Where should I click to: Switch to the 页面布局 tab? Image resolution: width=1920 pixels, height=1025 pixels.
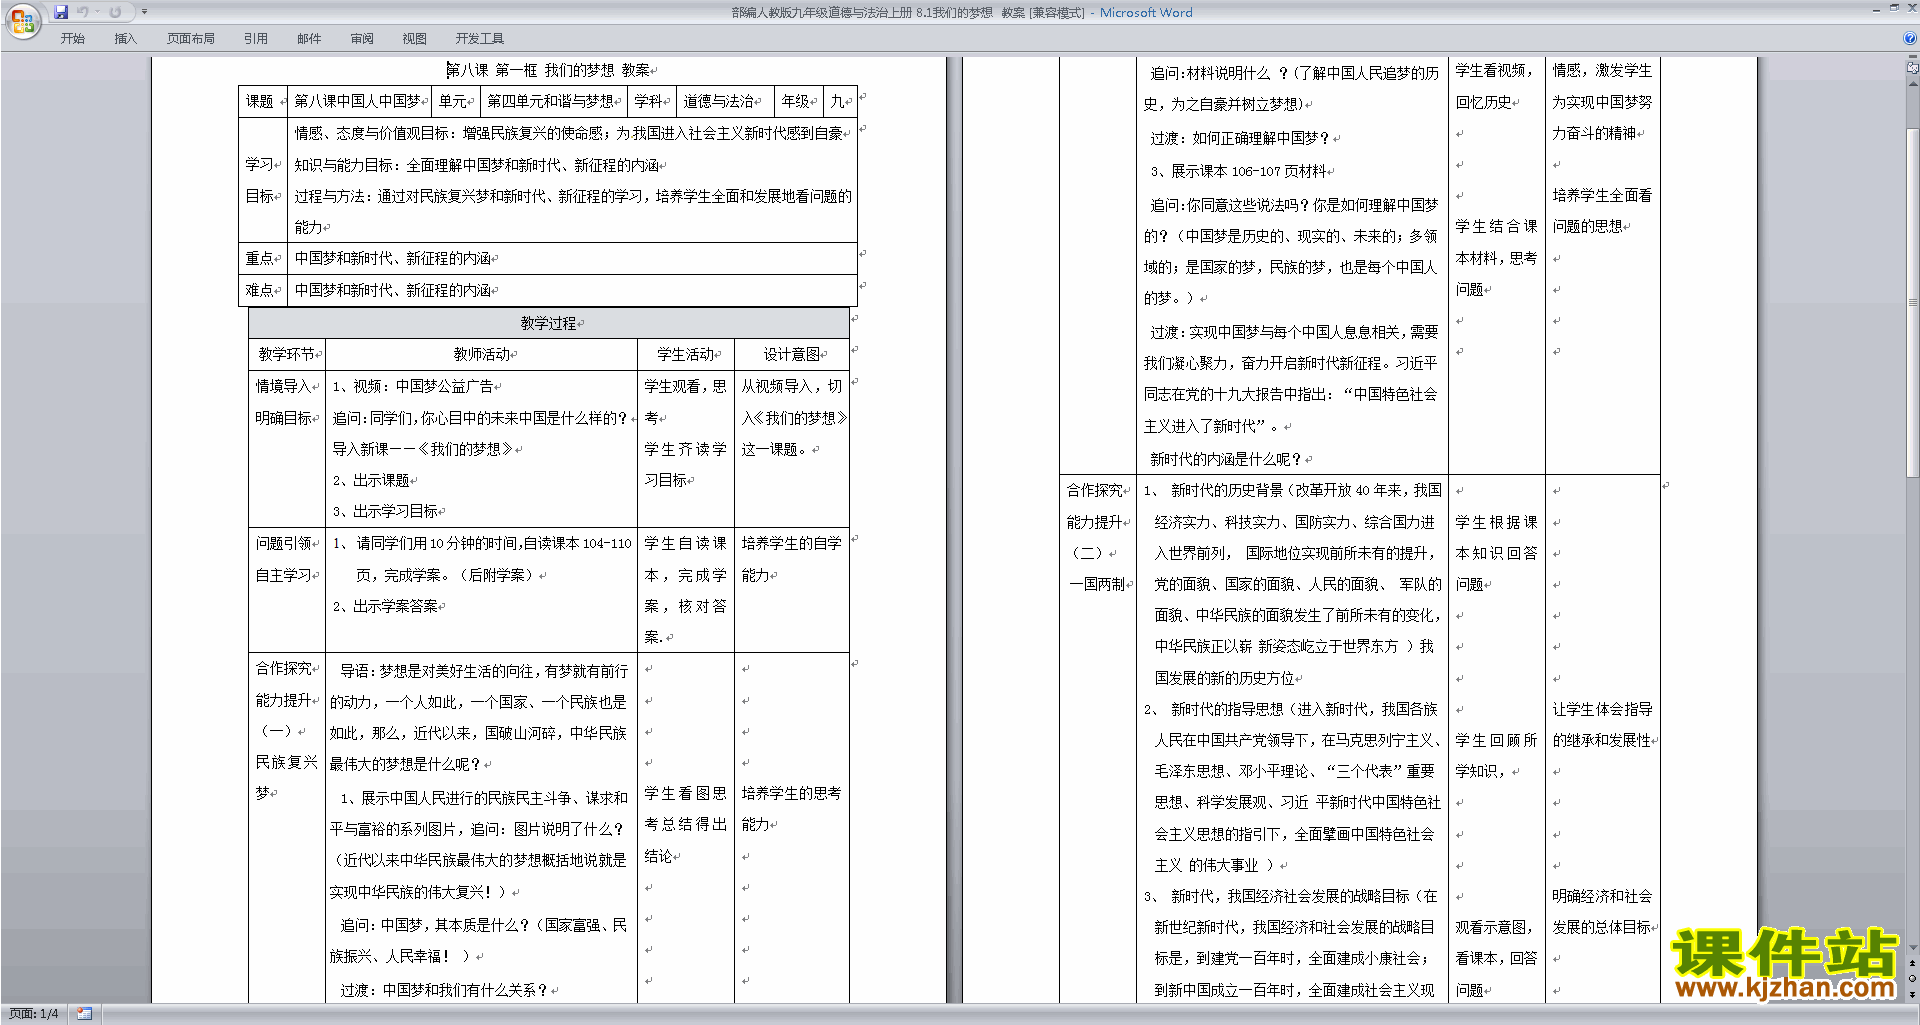tap(191, 39)
